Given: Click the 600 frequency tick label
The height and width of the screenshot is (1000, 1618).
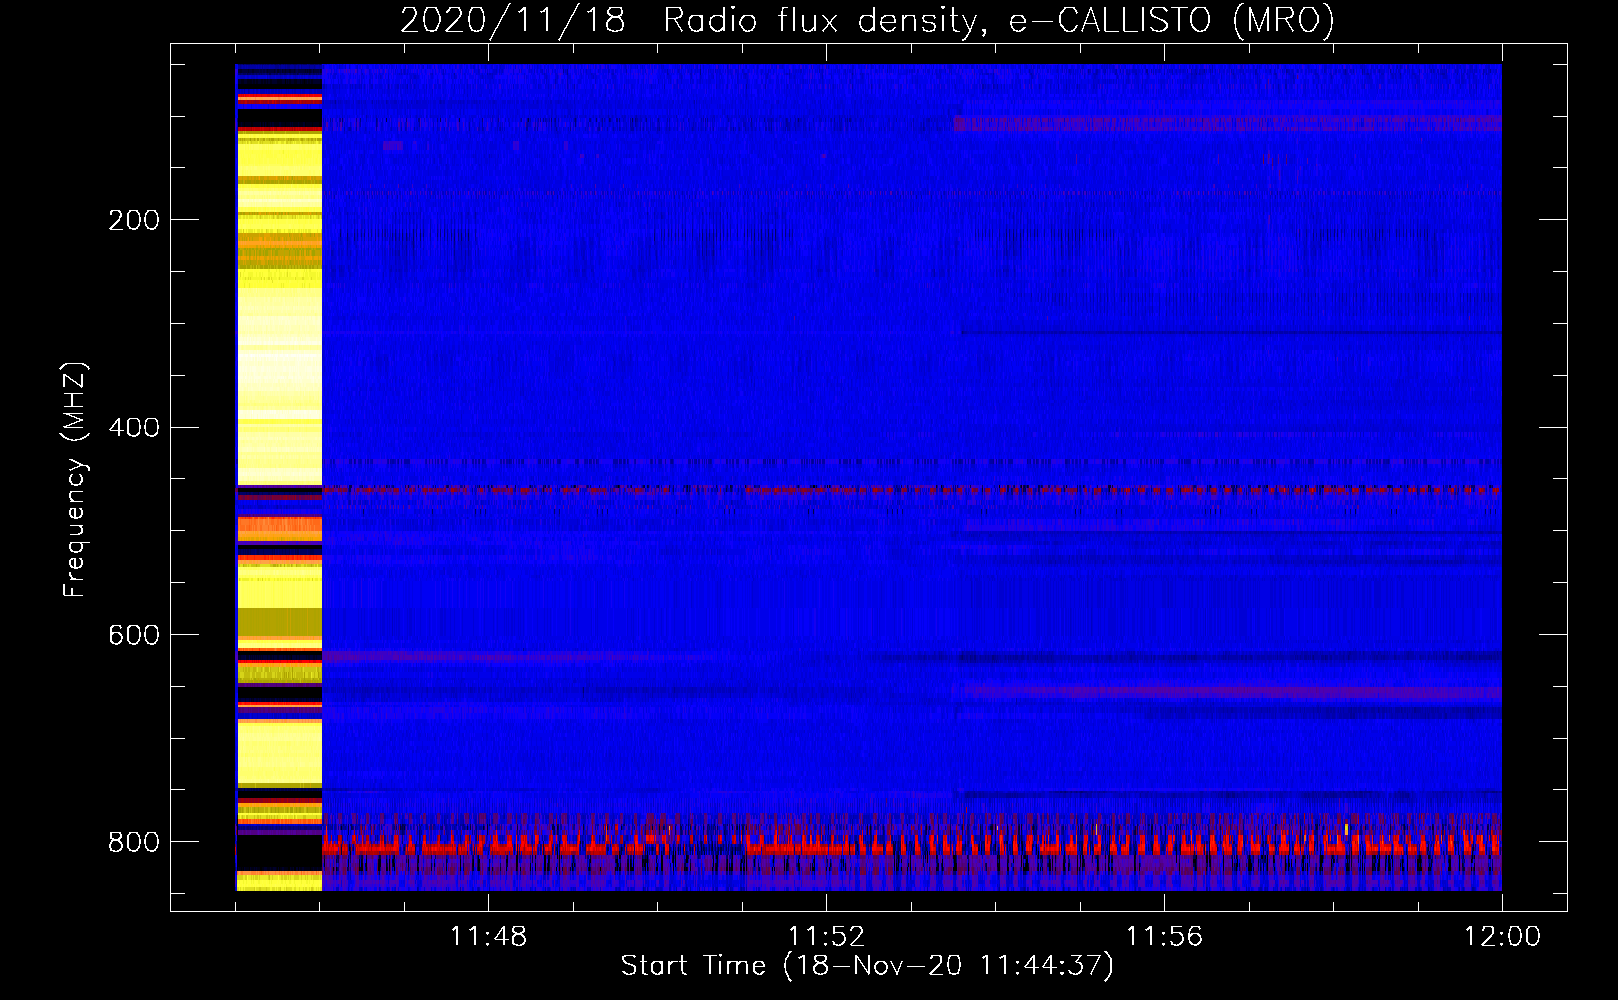Looking at the screenshot, I should coord(134,635).
